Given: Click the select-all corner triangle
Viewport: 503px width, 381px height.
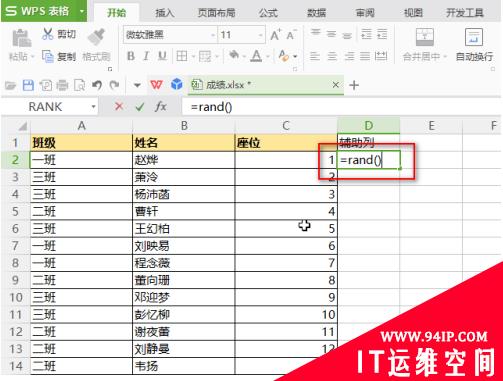Looking at the screenshot, I should click(x=22, y=126).
